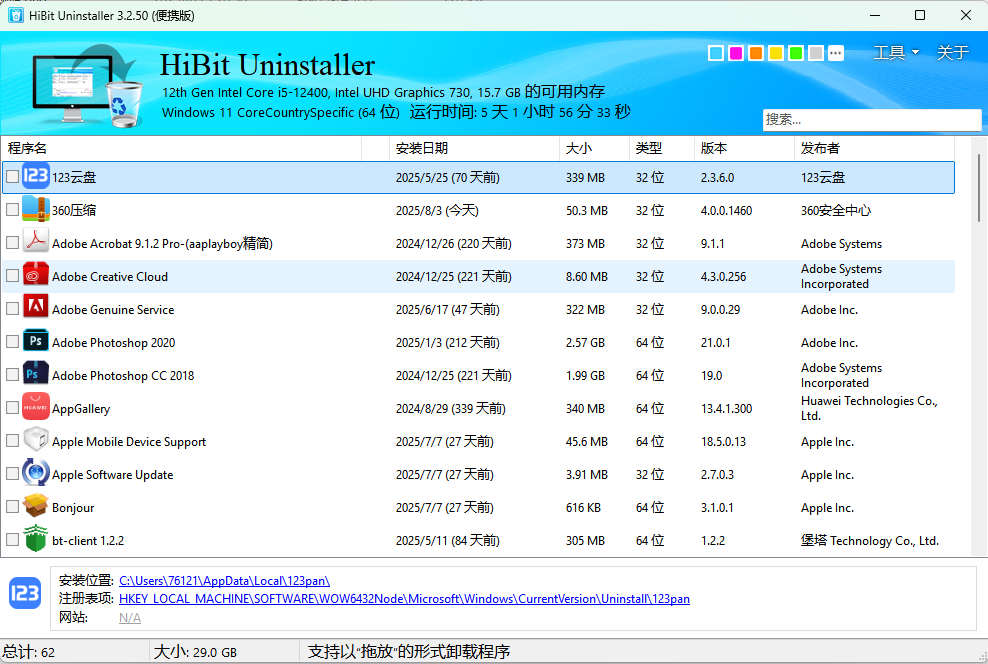This screenshot has height=664, width=988.
Task: Sort by 大小 column header
Action: coord(594,148)
